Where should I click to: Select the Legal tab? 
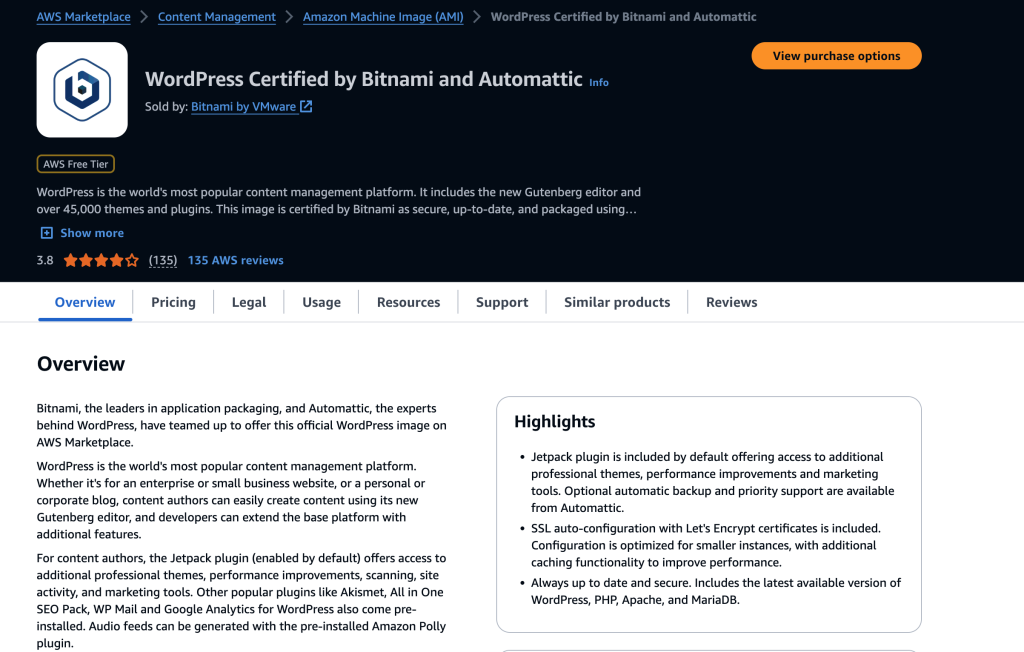coord(248,302)
